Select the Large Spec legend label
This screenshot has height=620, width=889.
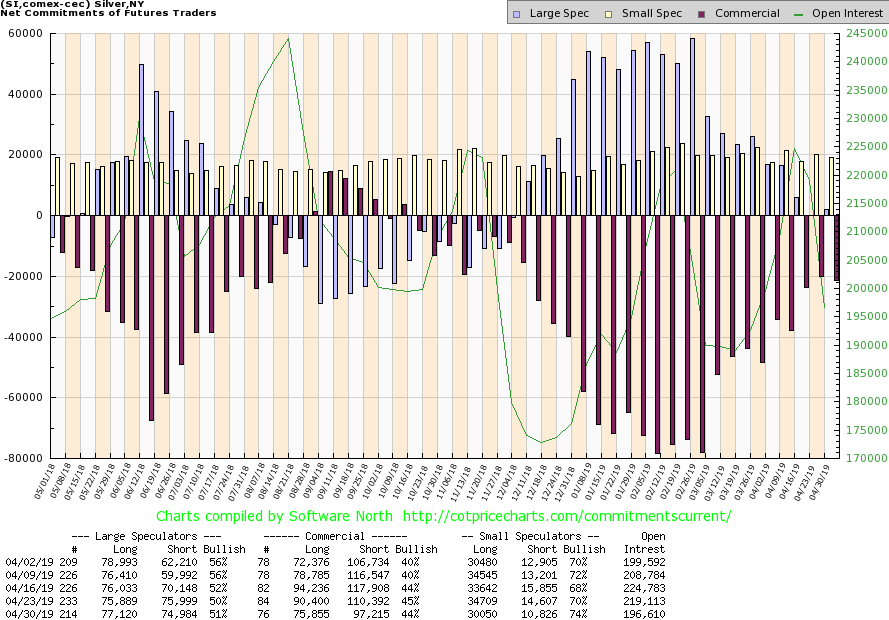pos(559,14)
